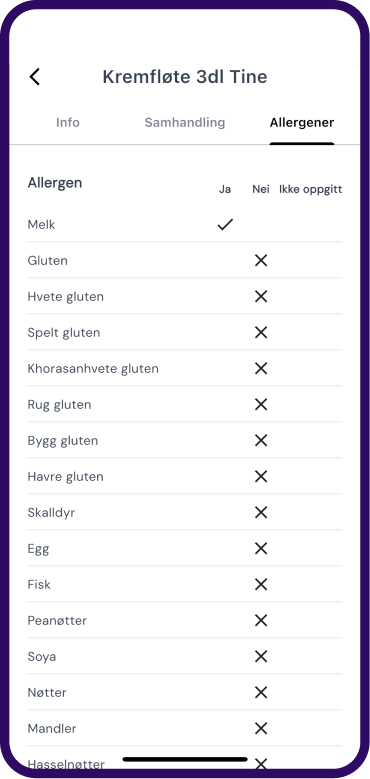Select the Allergener tab
Screen dimensions: 370x779
tap(302, 123)
